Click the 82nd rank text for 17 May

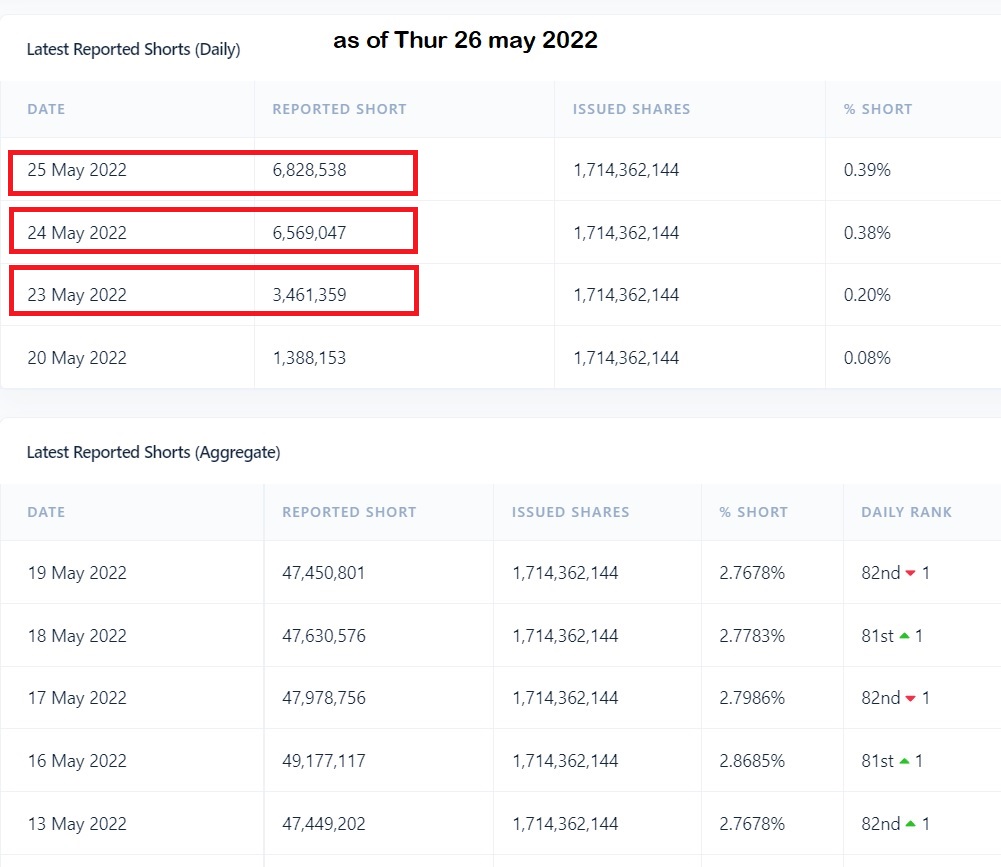pos(880,698)
